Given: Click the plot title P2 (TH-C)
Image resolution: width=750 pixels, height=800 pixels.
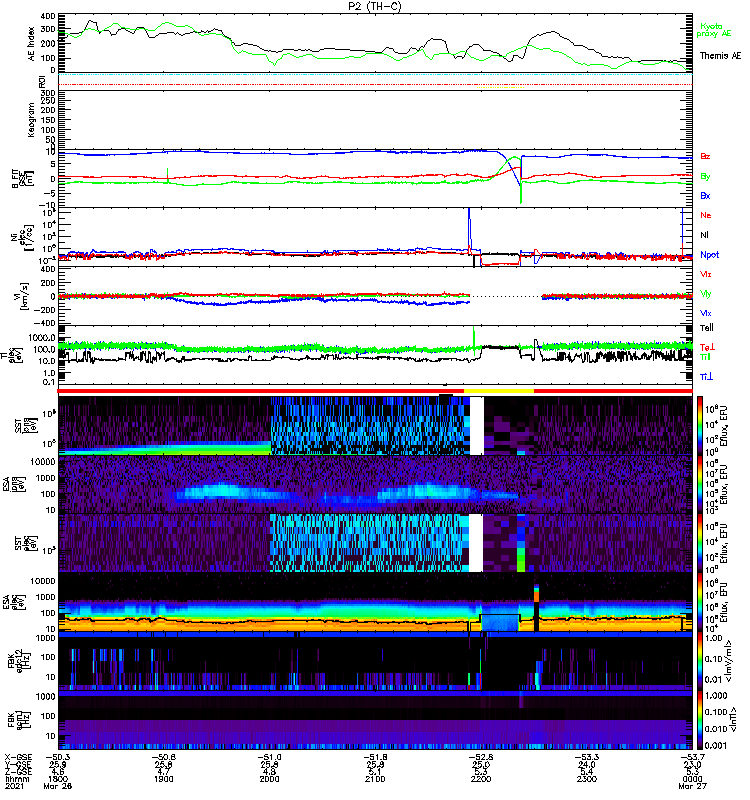Looking at the screenshot, I should pos(374,6).
